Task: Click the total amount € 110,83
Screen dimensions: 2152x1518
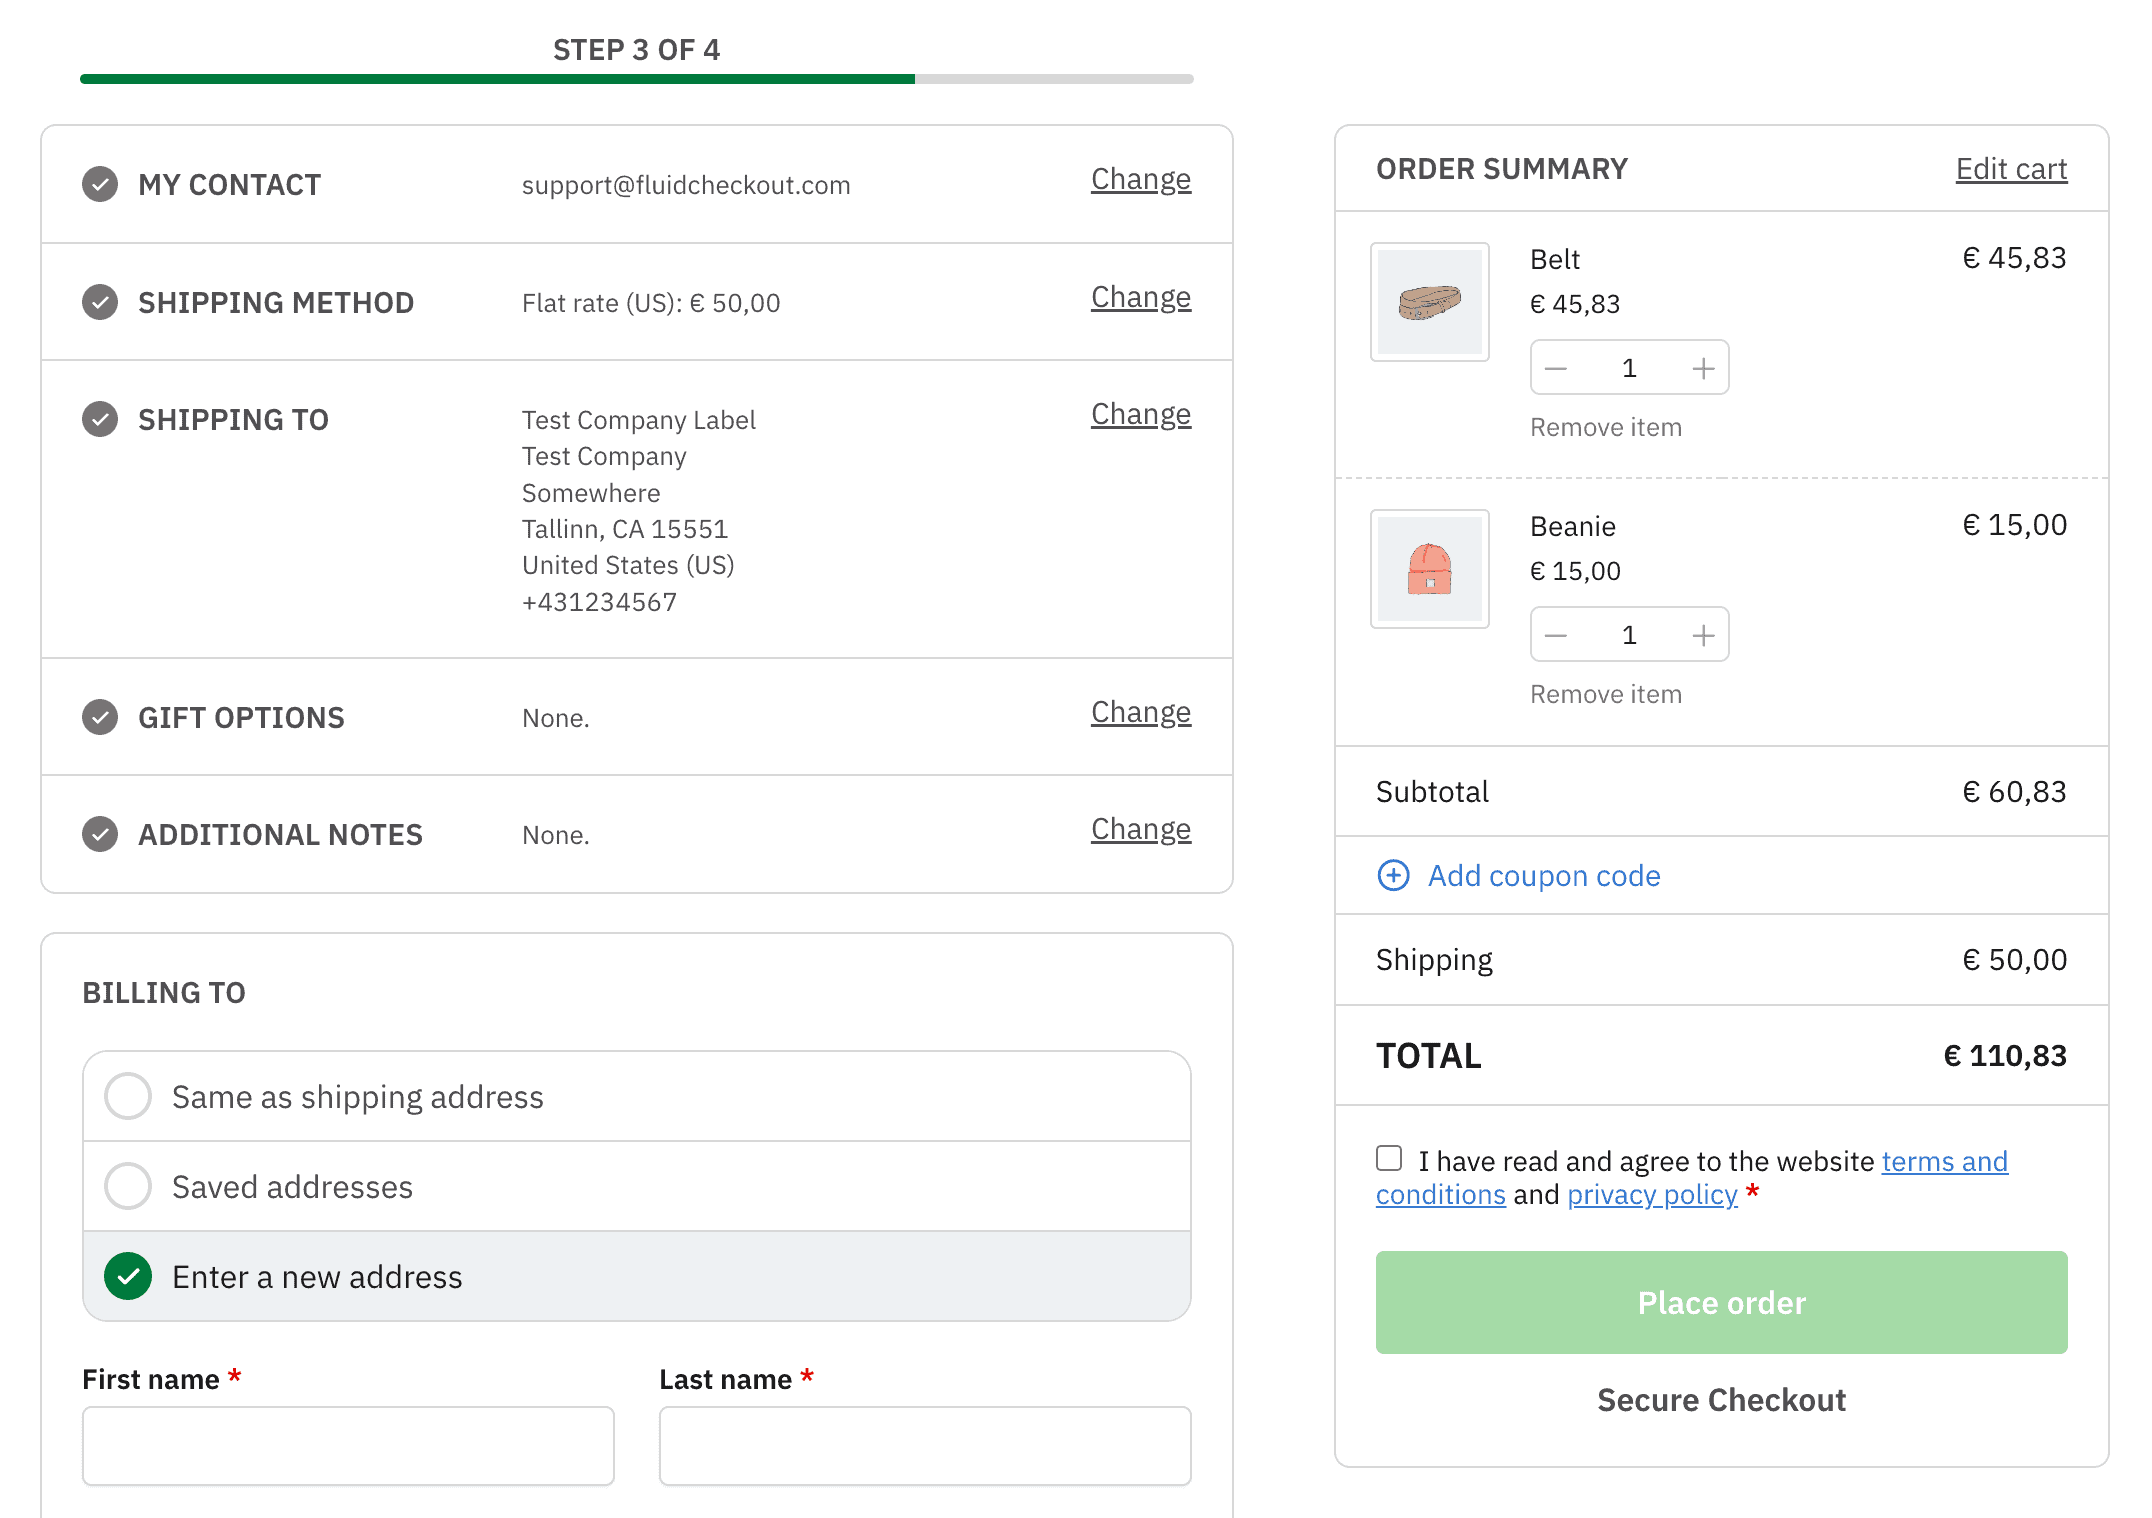Action: click(x=2005, y=1055)
